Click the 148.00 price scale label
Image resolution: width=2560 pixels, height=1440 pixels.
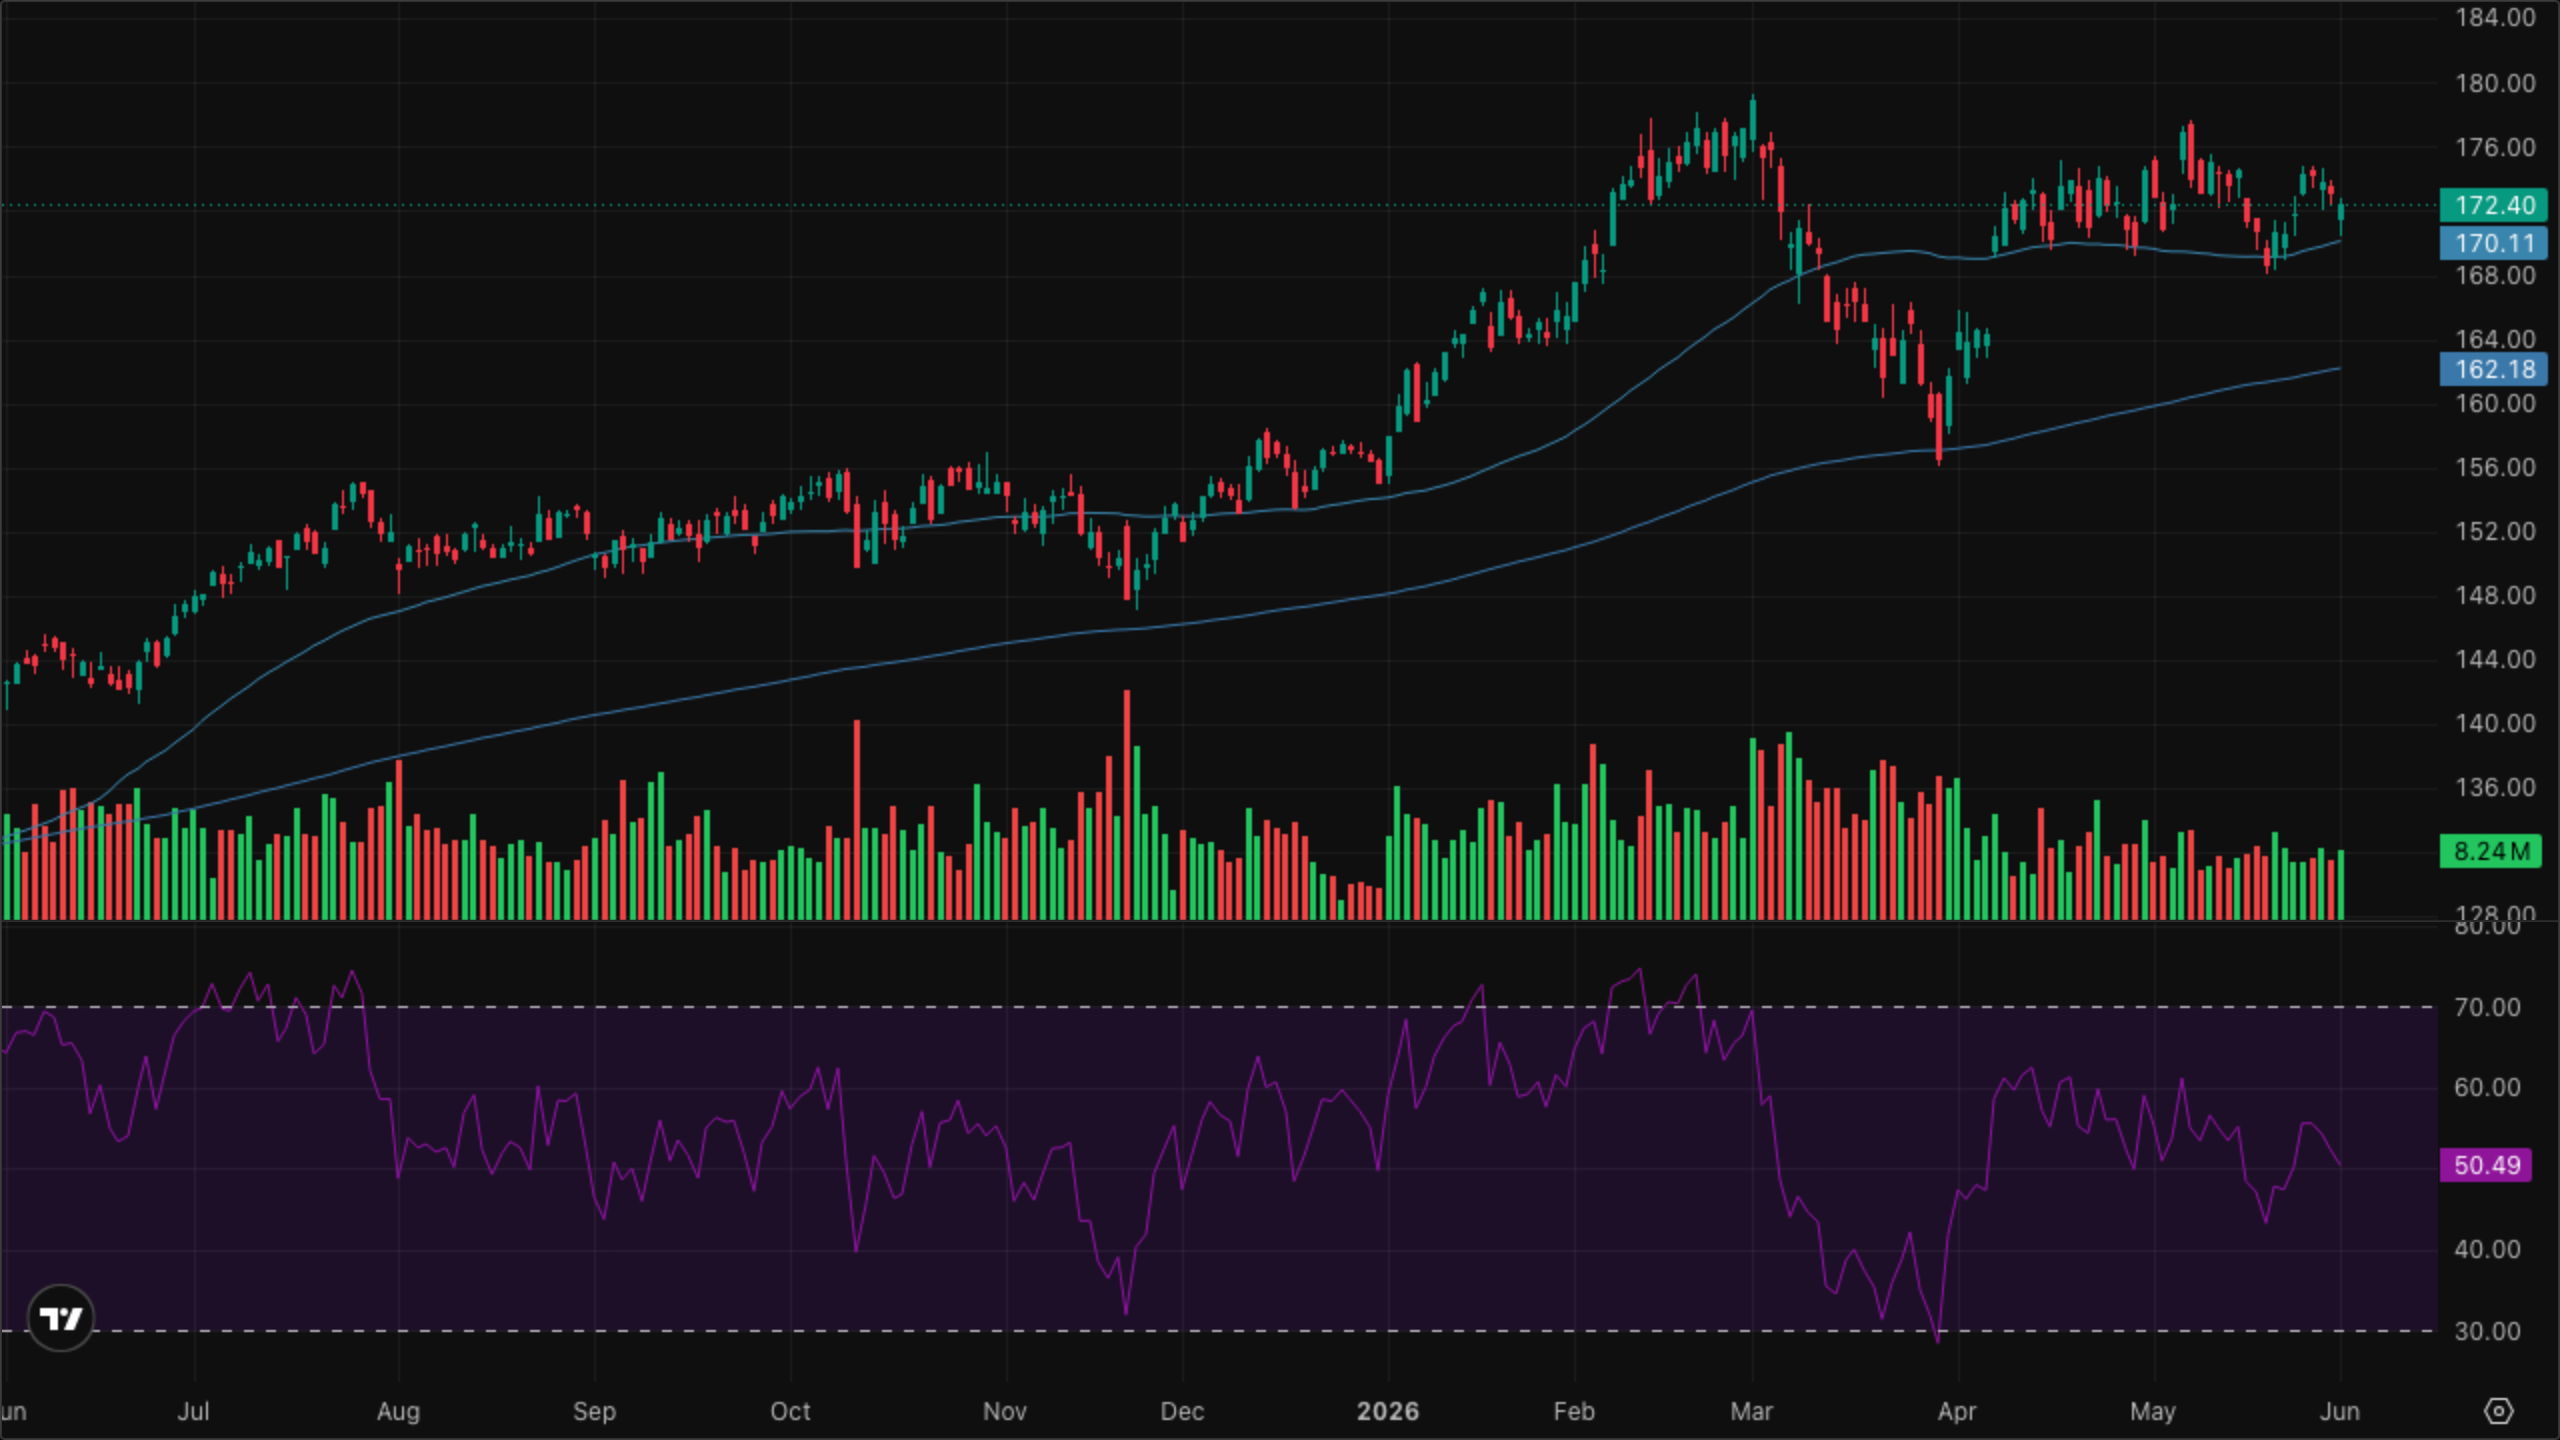[2495, 595]
